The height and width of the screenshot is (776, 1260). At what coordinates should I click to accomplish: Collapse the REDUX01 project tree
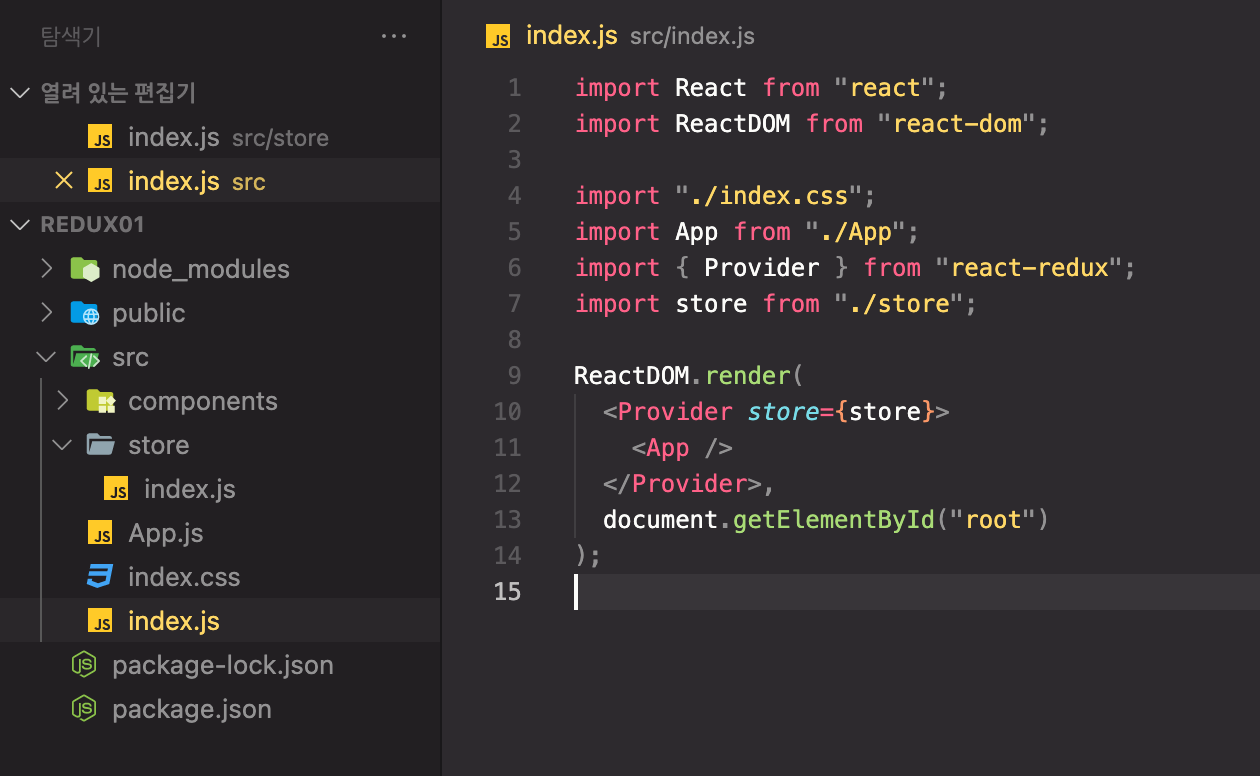pos(20,224)
